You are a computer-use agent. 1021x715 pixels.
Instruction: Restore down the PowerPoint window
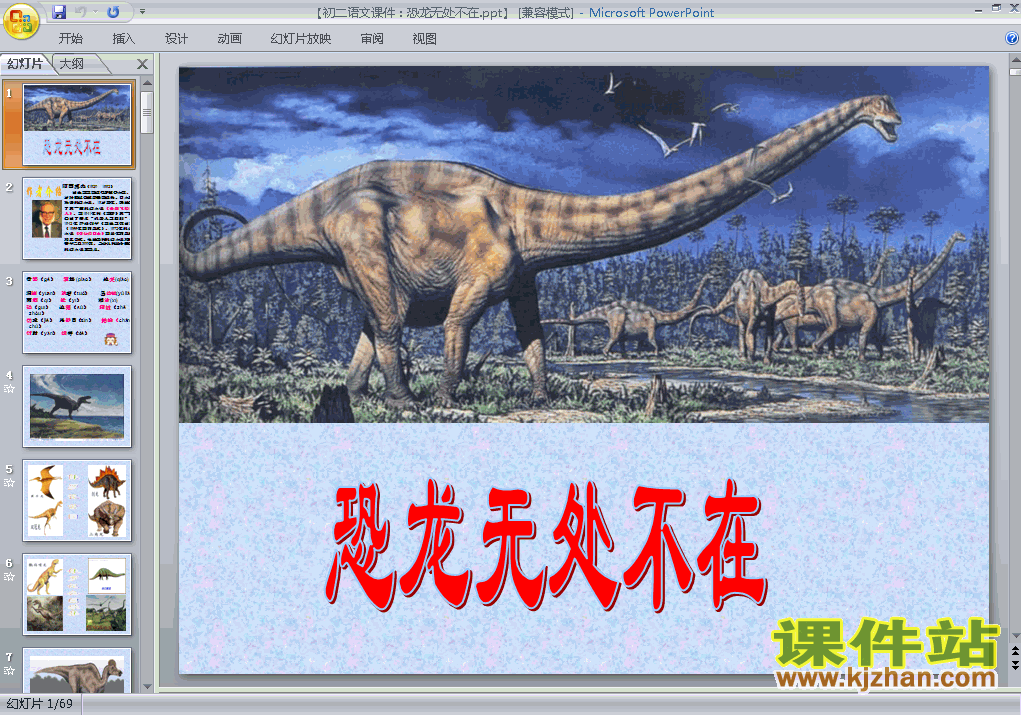coord(996,8)
